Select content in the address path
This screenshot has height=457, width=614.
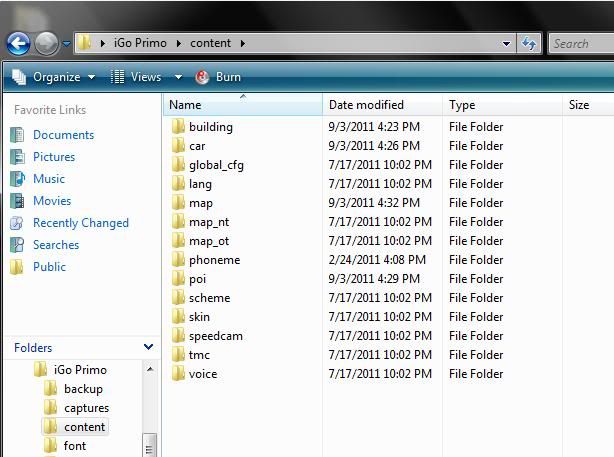(x=210, y=43)
